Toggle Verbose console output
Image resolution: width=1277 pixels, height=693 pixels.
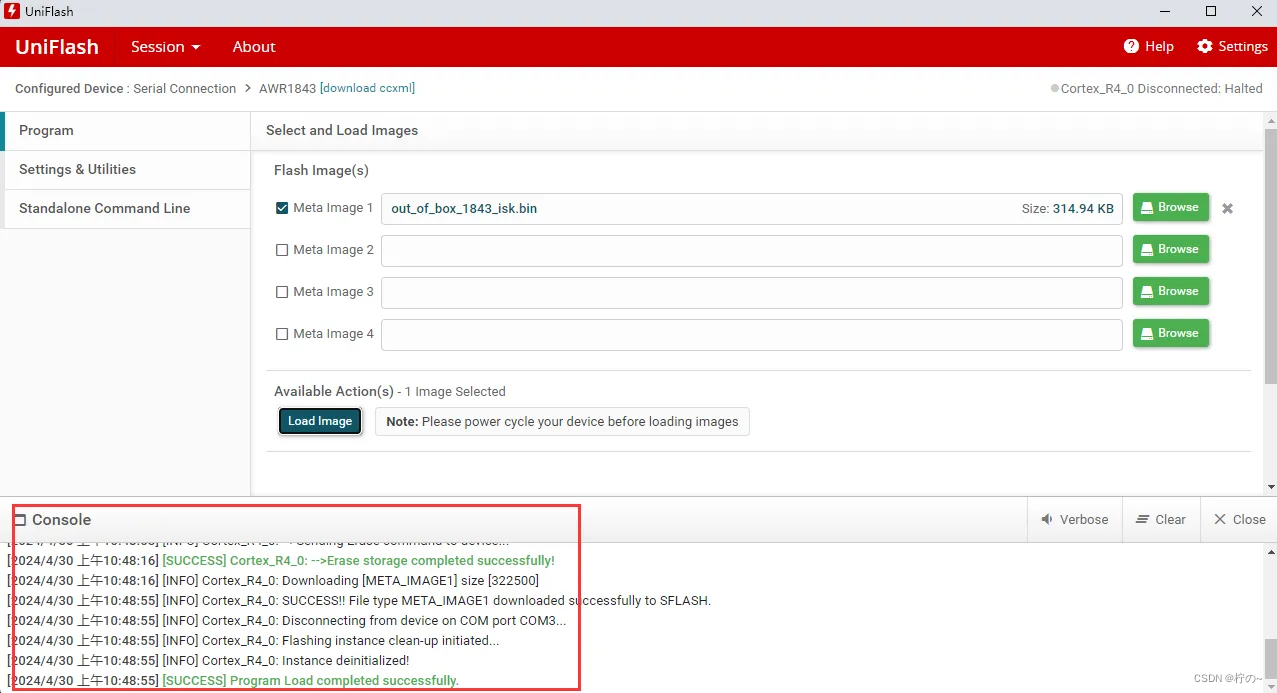1075,520
